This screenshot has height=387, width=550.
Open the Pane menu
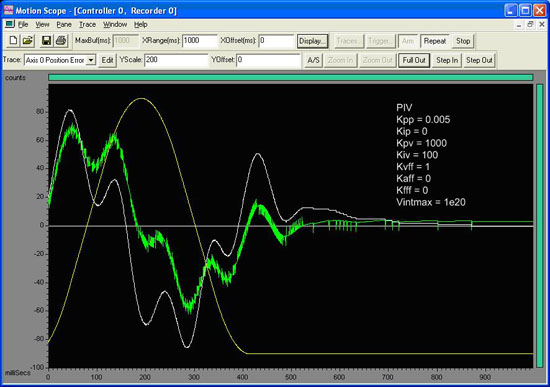(64, 25)
